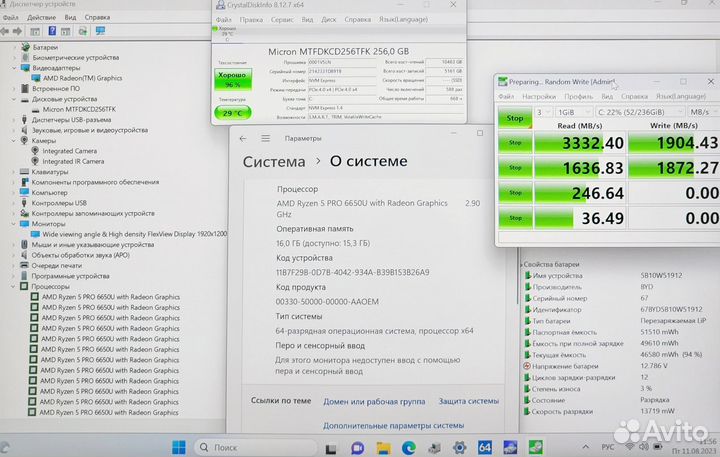Click Stop button beside 246.64 read result
The width and height of the screenshot is (720, 457).
point(515,192)
